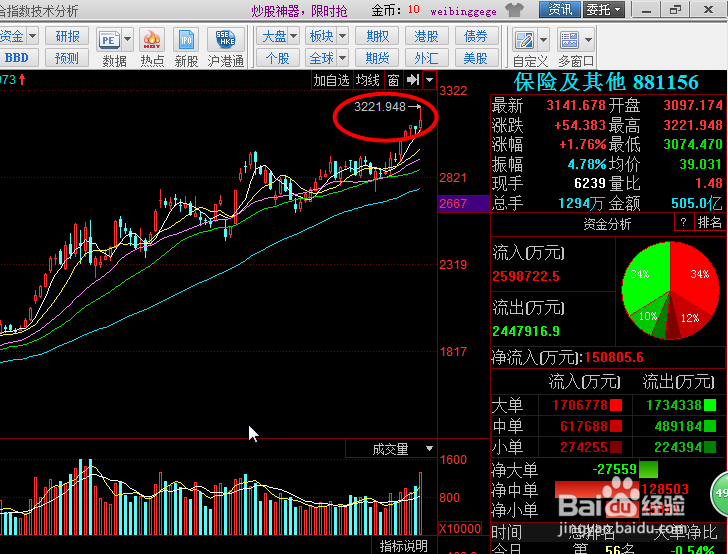Toggle the 均线 moving averages button

click(368, 80)
